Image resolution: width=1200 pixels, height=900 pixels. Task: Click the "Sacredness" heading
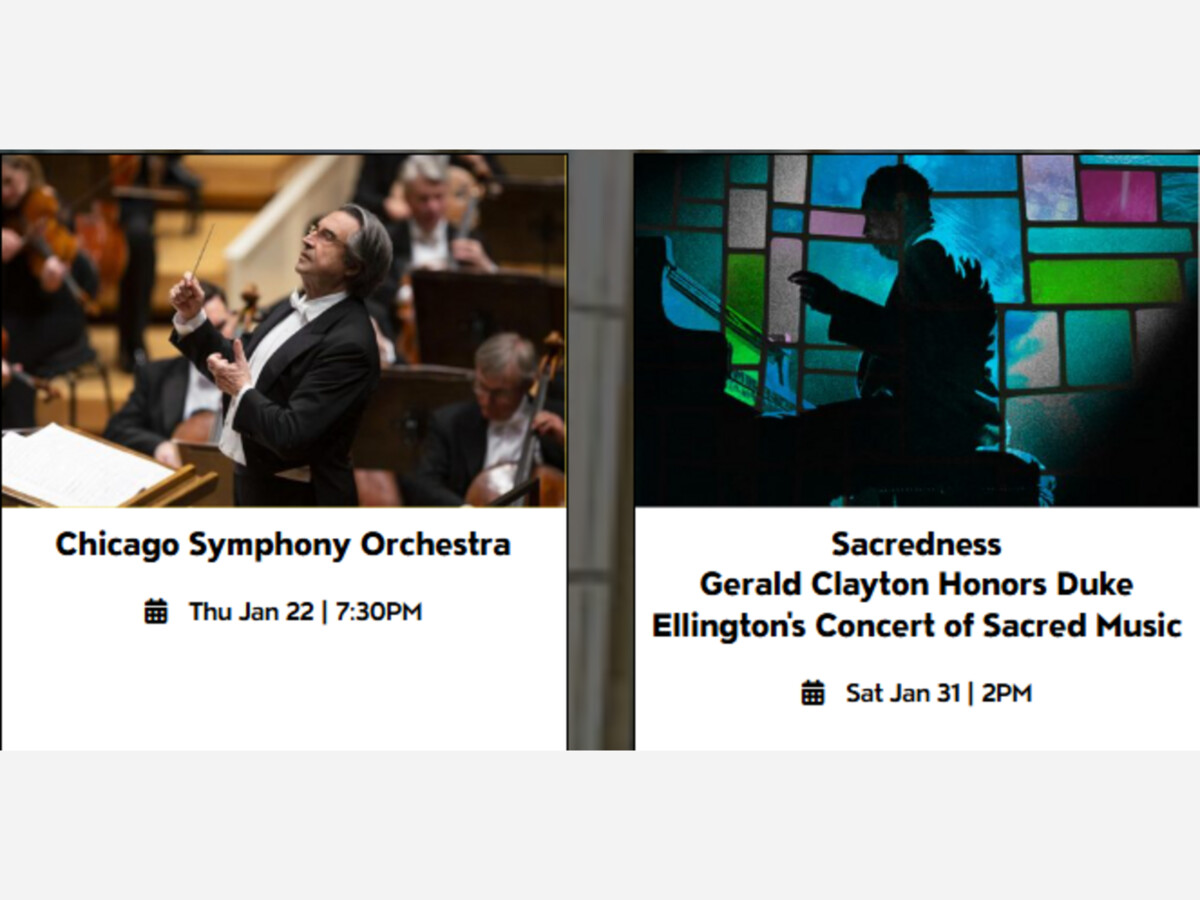(x=916, y=544)
